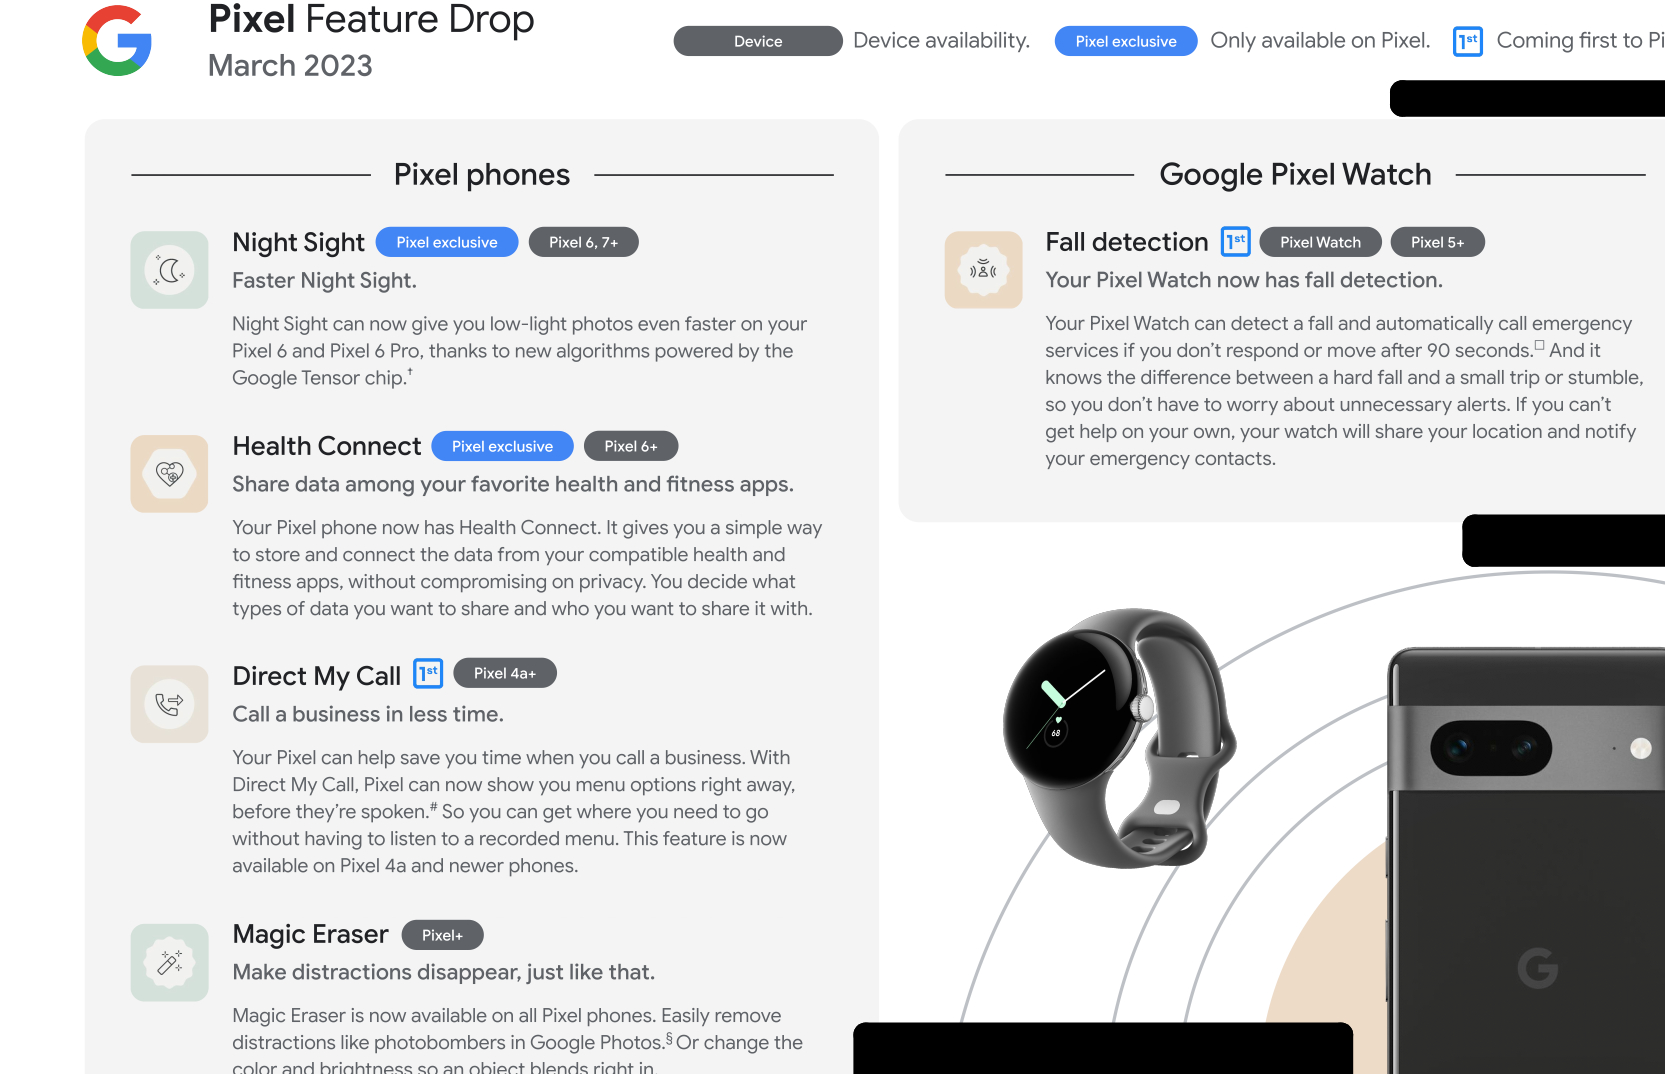Click the 1st icon in the top legend
The height and width of the screenshot is (1074, 1665).
coord(1467,41)
